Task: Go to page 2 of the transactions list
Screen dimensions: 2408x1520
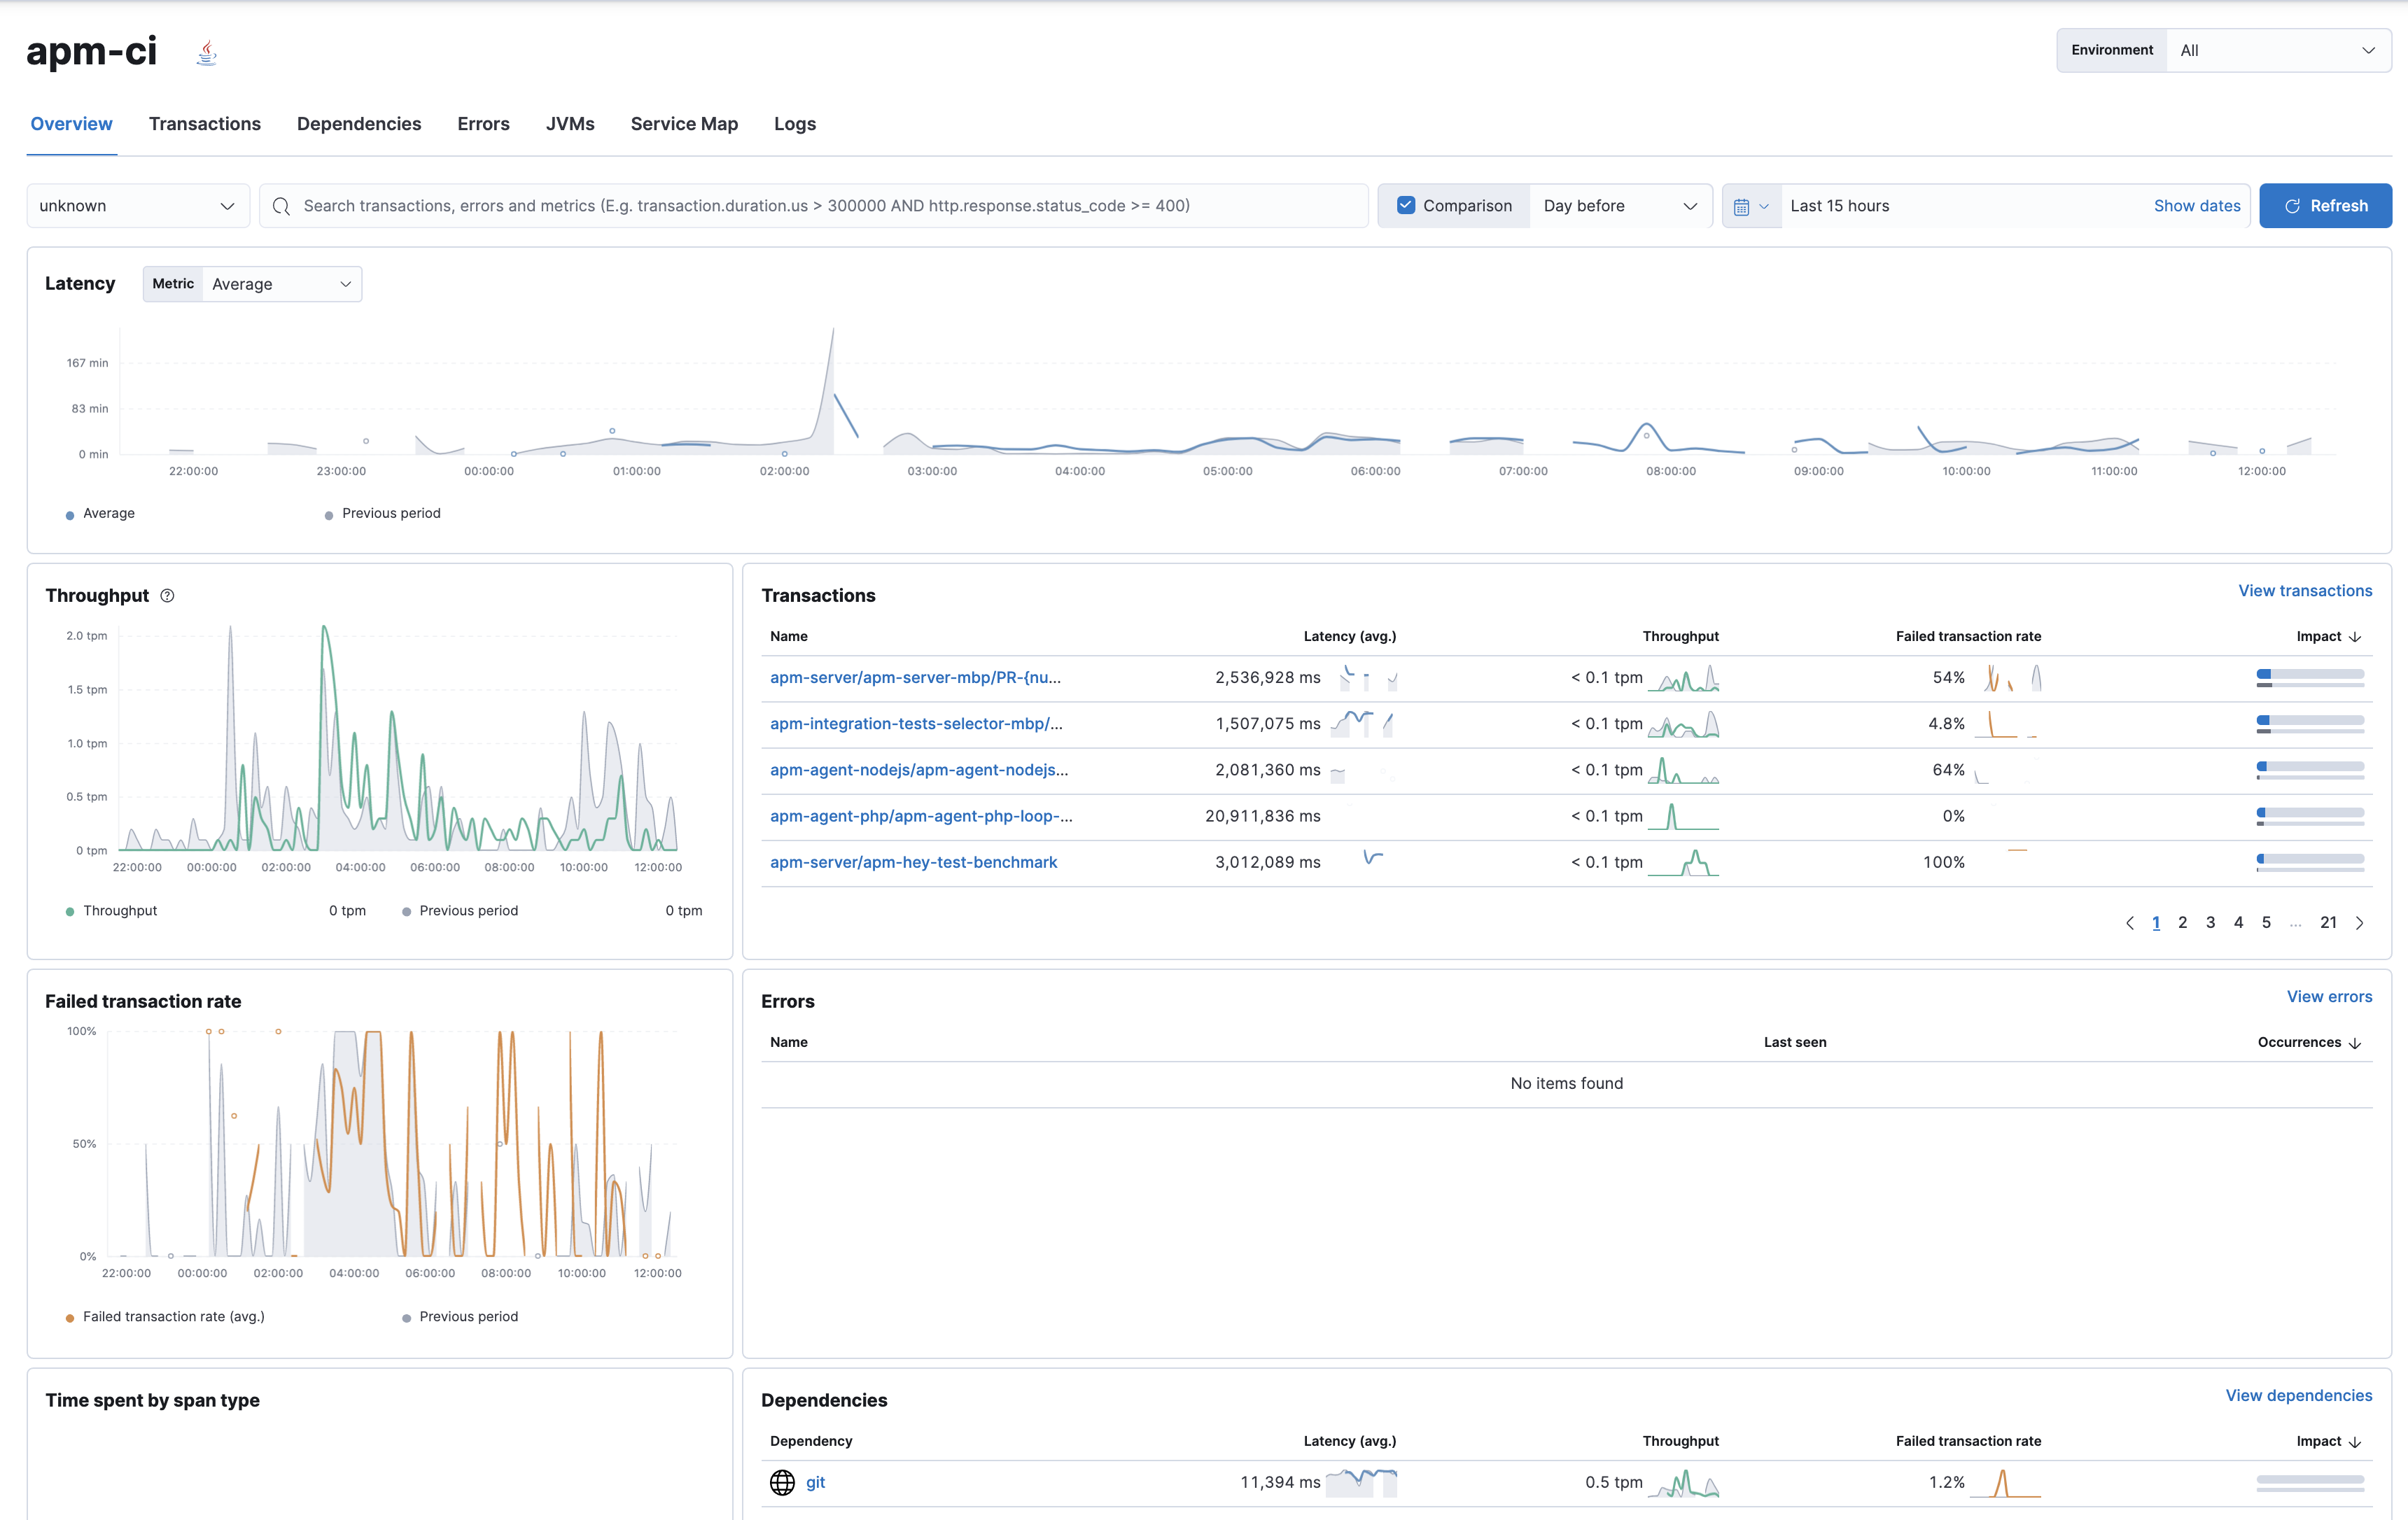Action: [2183, 922]
